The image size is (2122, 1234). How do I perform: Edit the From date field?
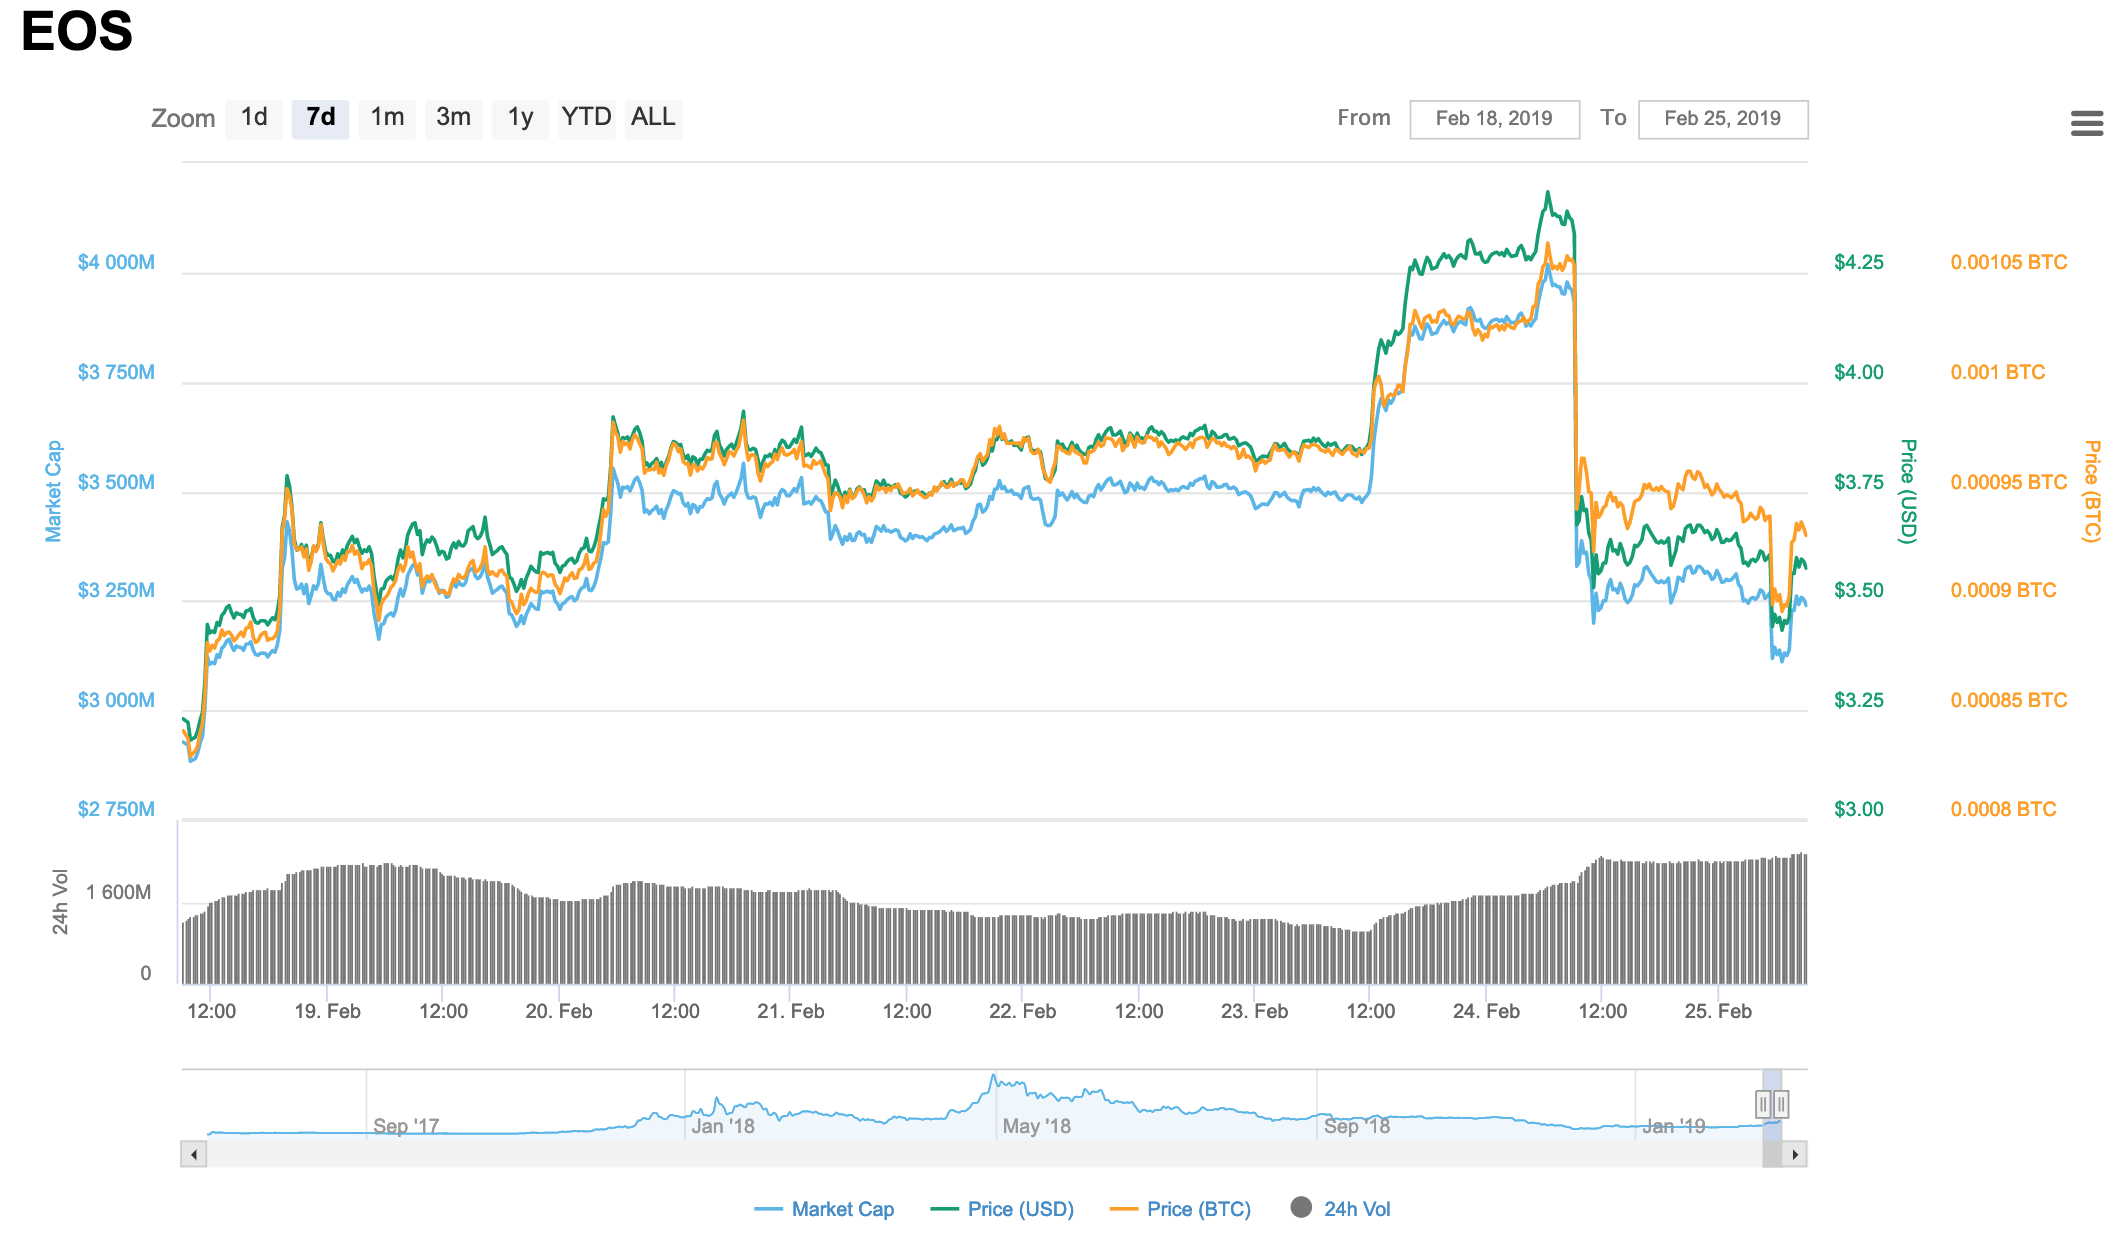coord(1494,119)
